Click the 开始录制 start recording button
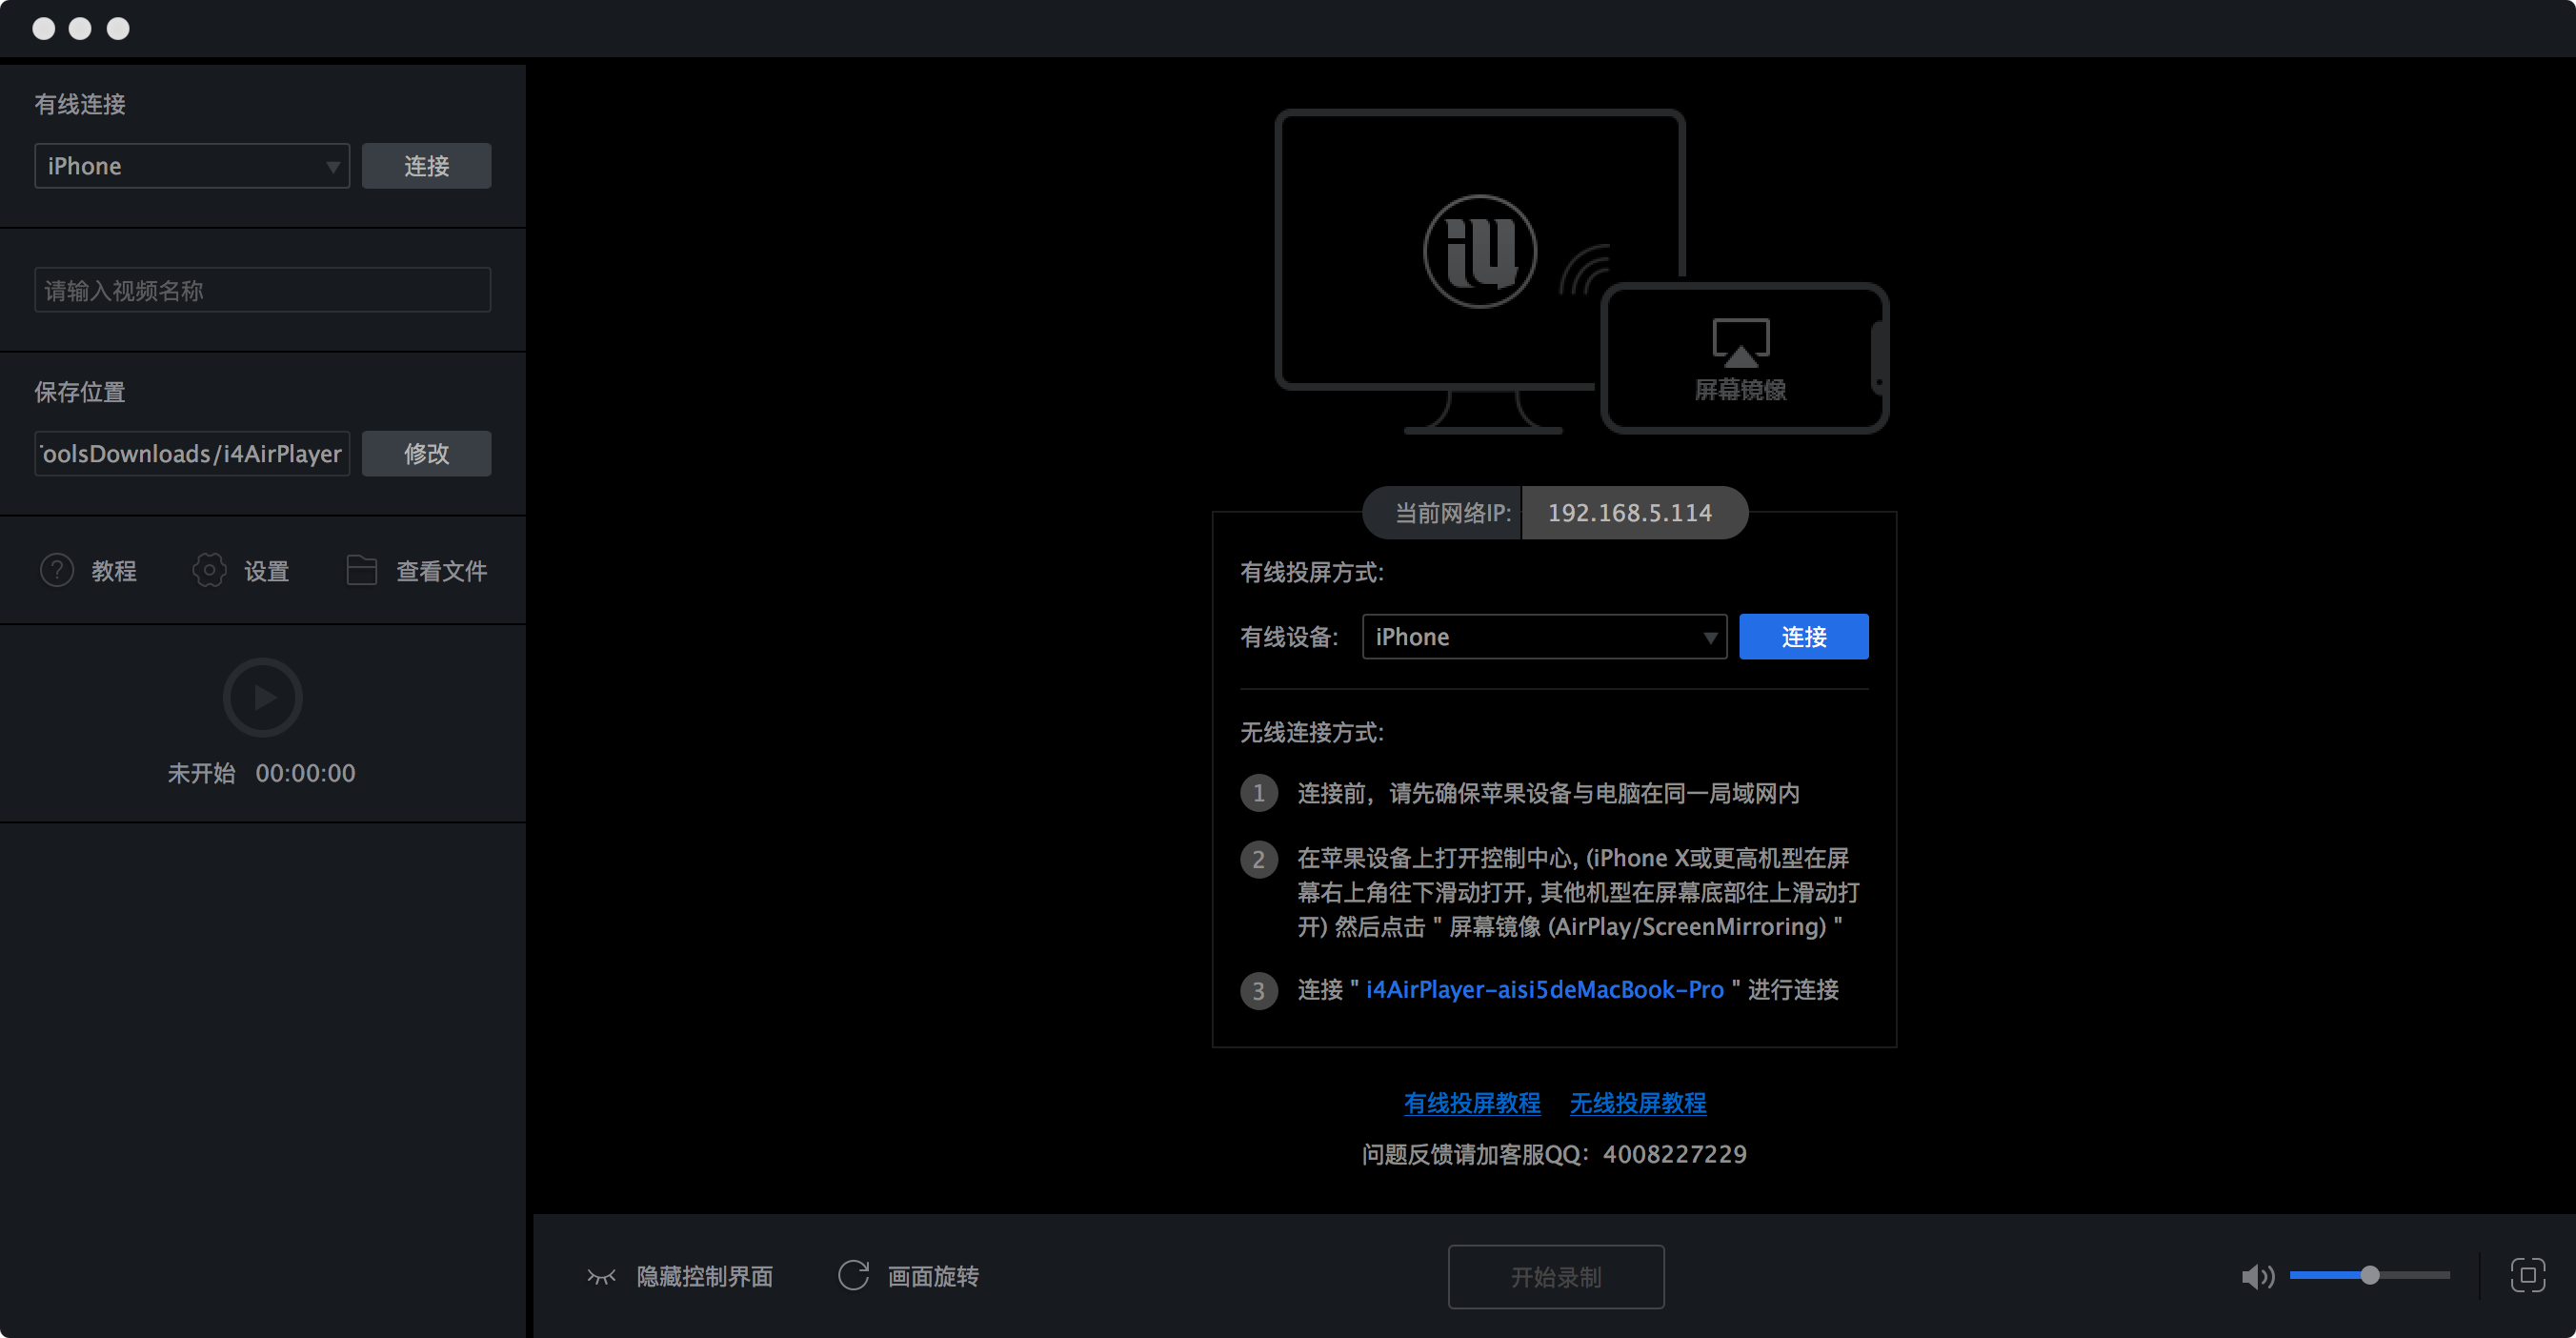 pyautogui.click(x=1556, y=1277)
